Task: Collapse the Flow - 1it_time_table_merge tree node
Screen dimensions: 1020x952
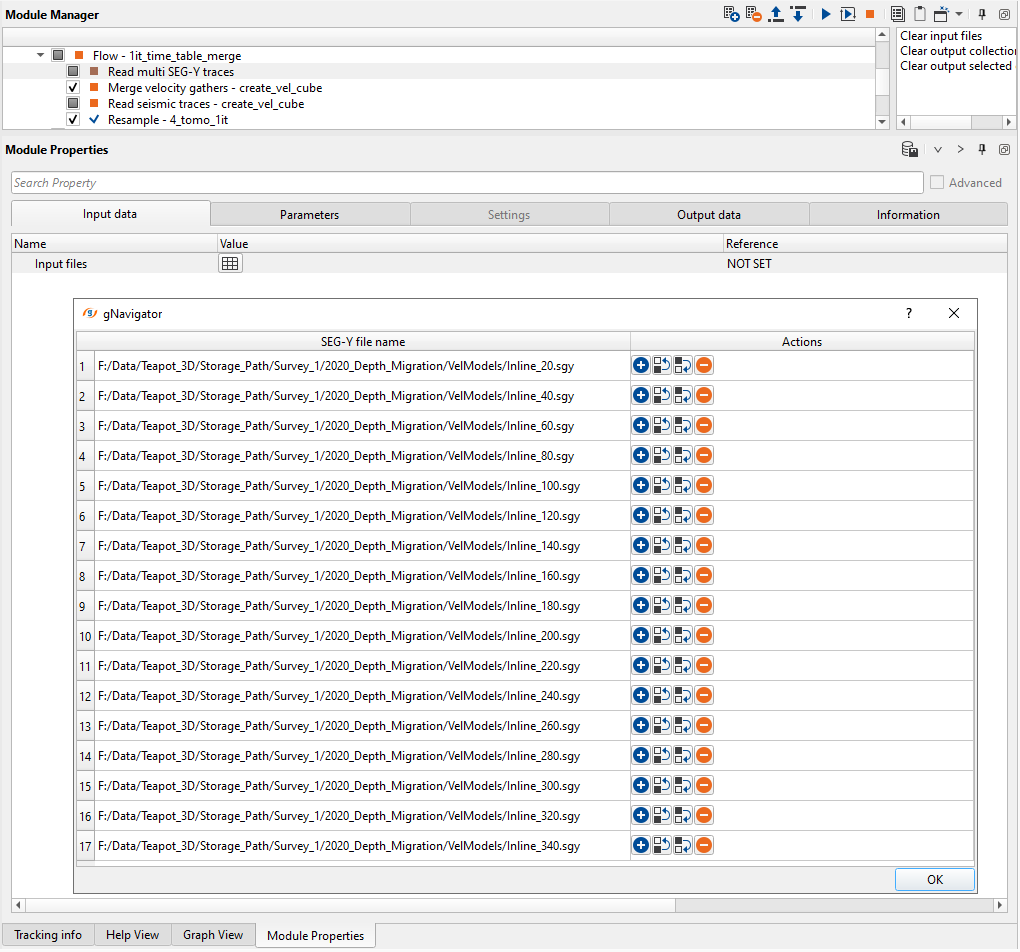Action: [x=40, y=56]
